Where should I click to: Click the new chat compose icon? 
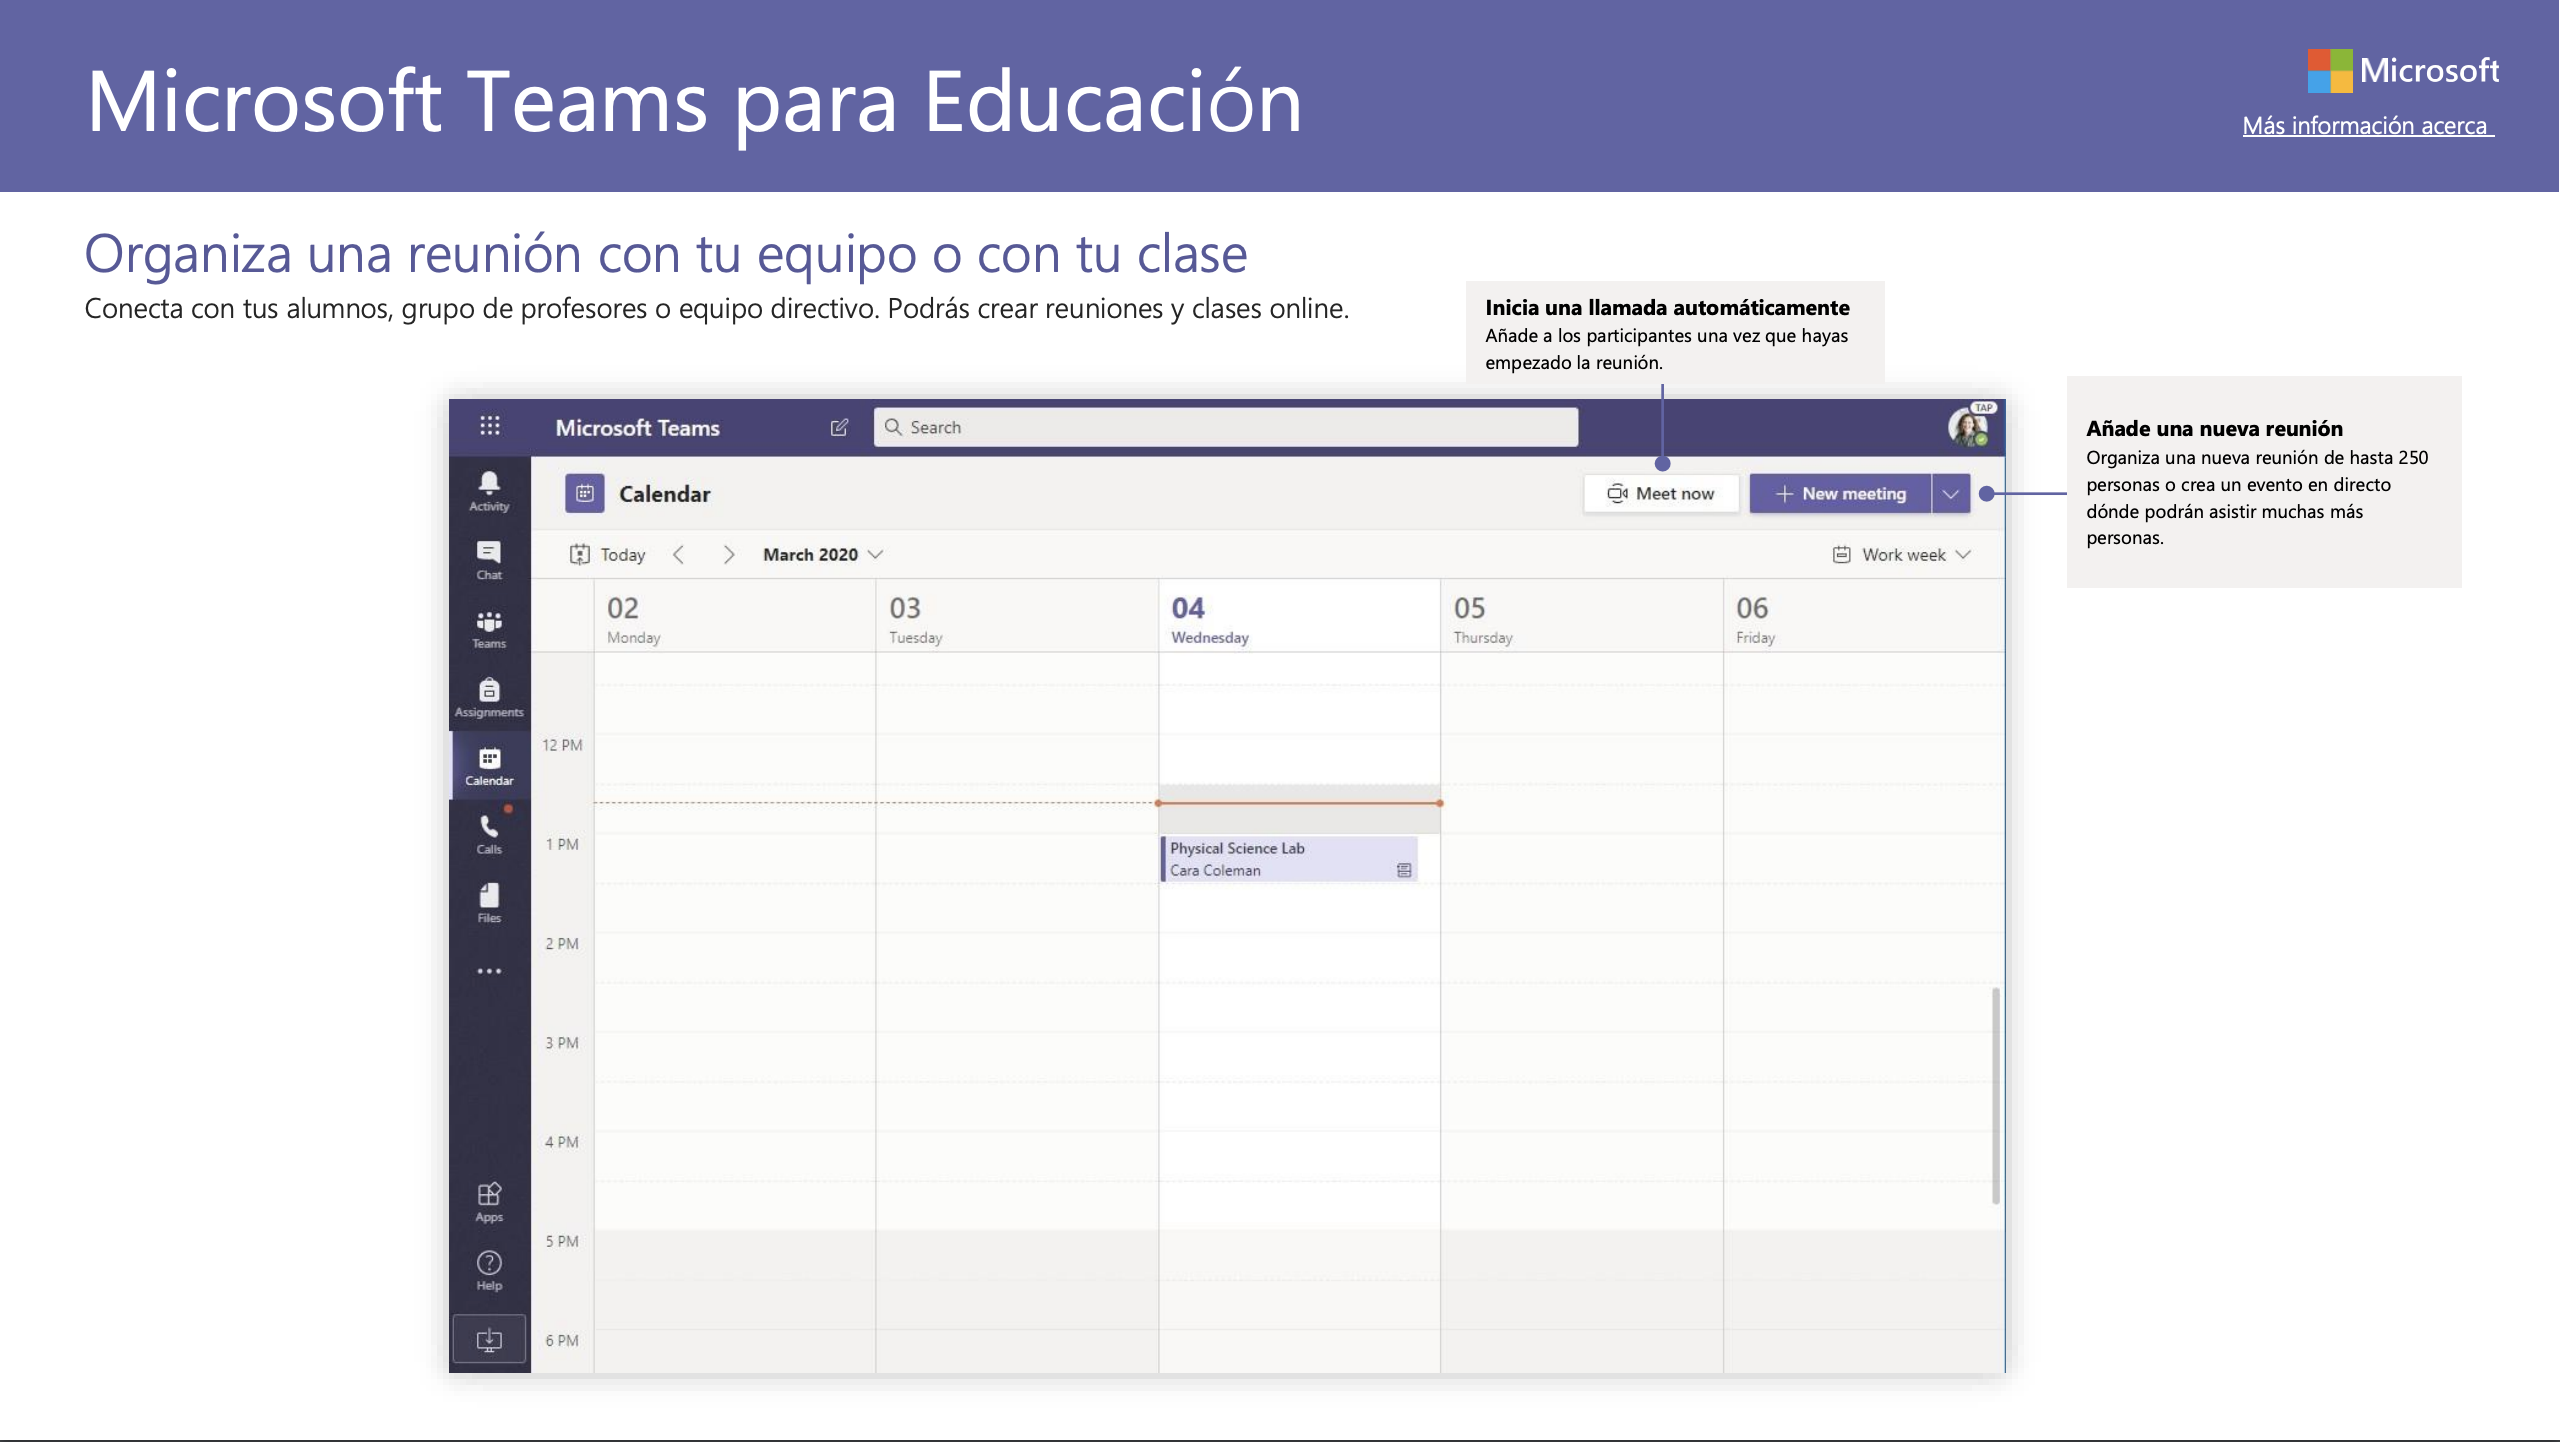[x=839, y=427]
